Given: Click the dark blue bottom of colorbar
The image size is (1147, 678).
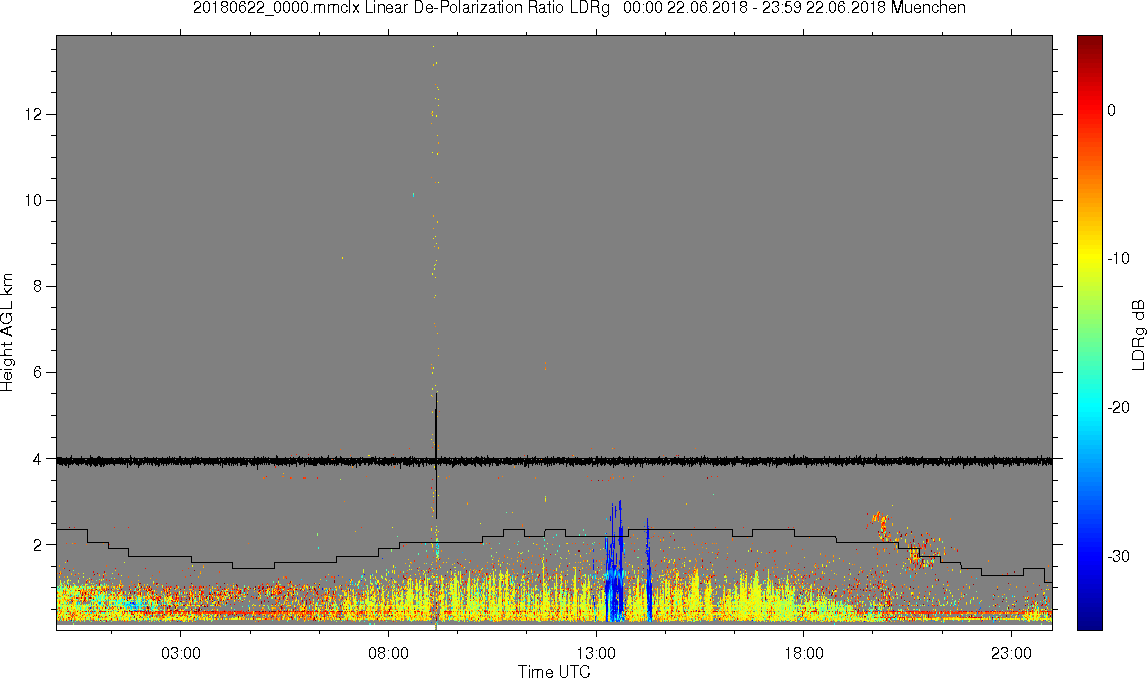Looking at the screenshot, I should point(1089,622).
